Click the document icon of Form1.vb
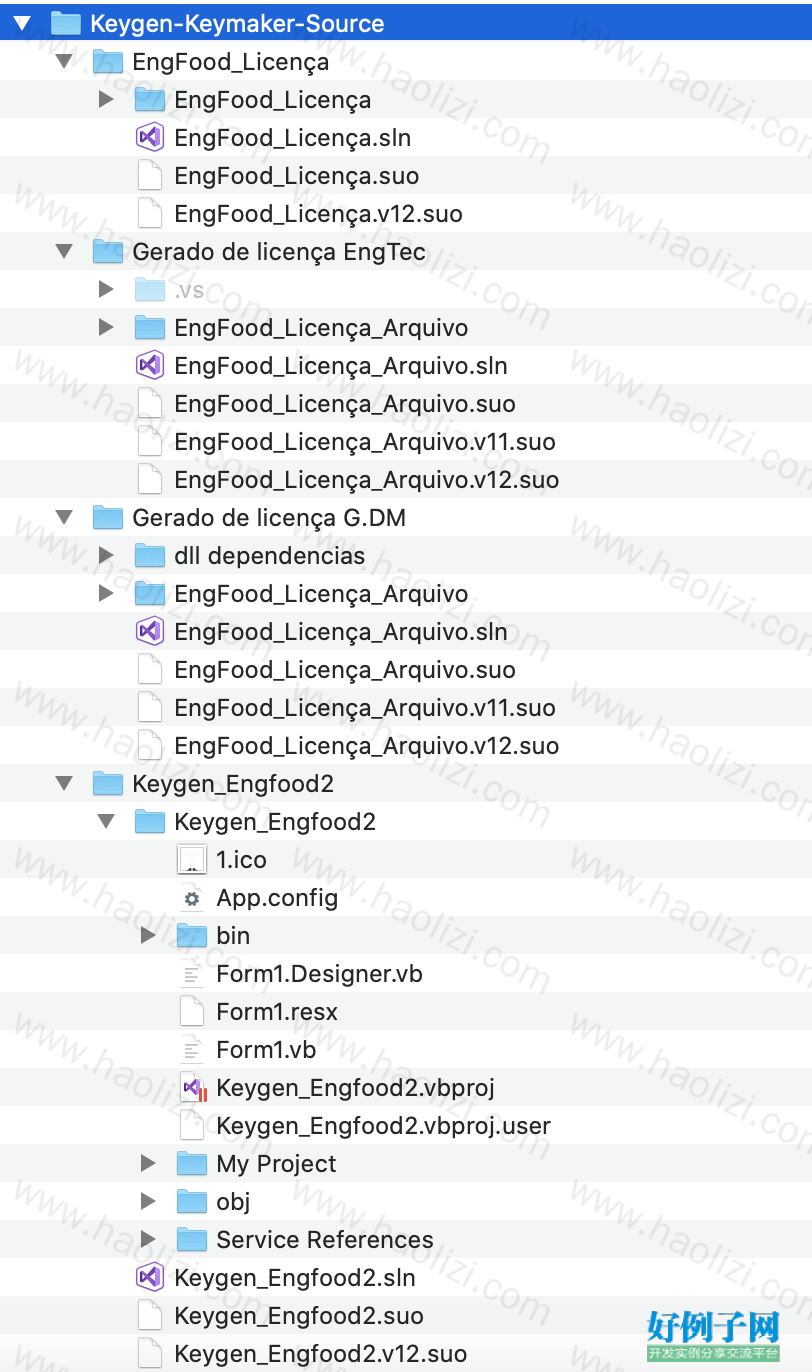 click(x=192, y=1049)
